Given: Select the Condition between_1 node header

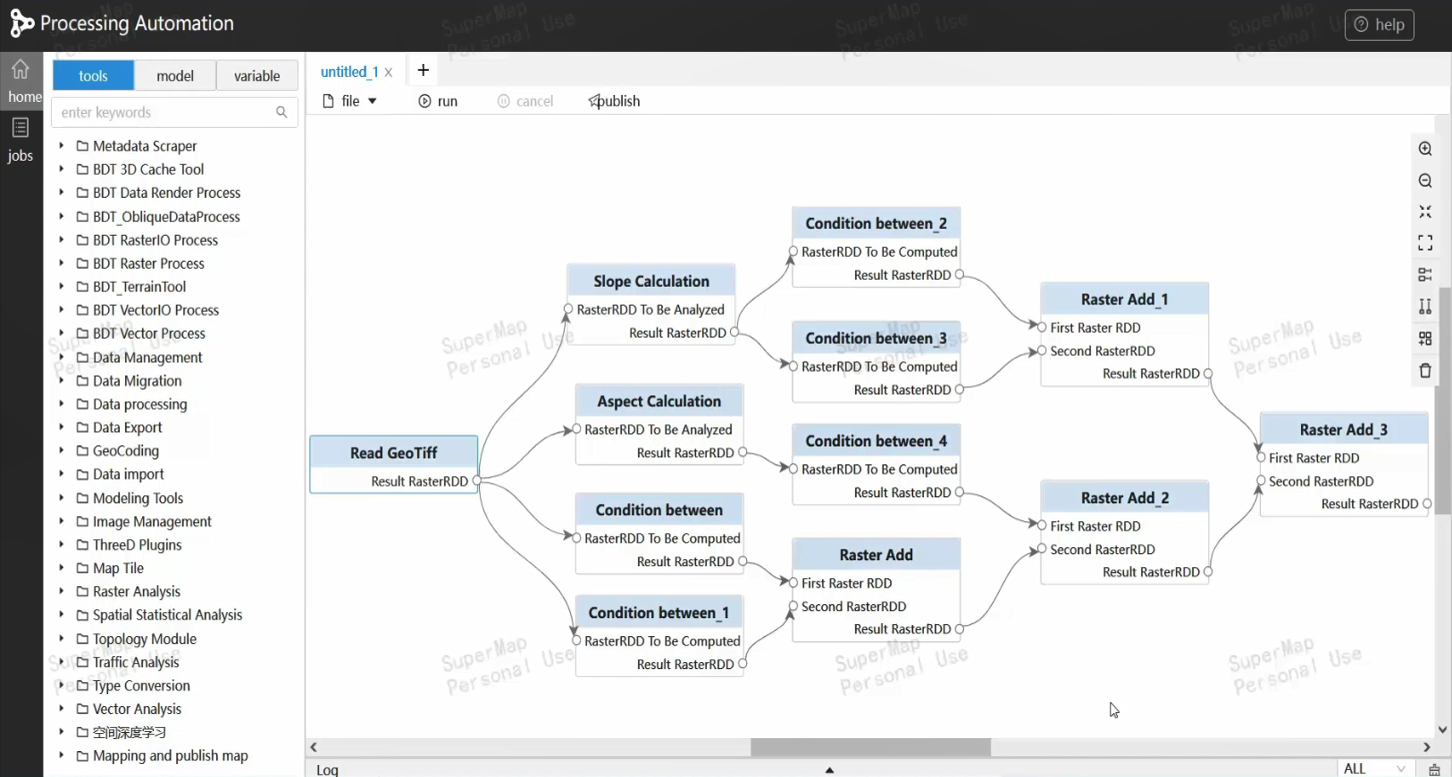Looking at the screenshot, I should (659, 613).
